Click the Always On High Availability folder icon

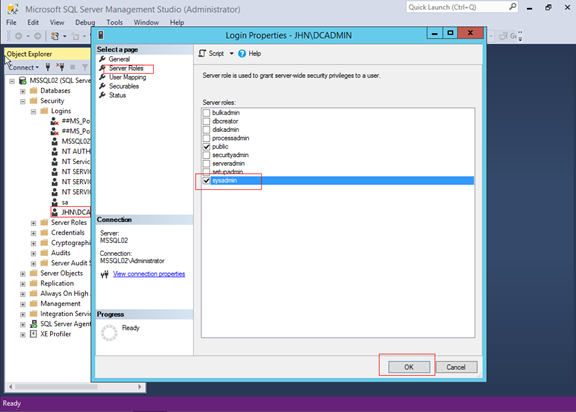(33, 293)
